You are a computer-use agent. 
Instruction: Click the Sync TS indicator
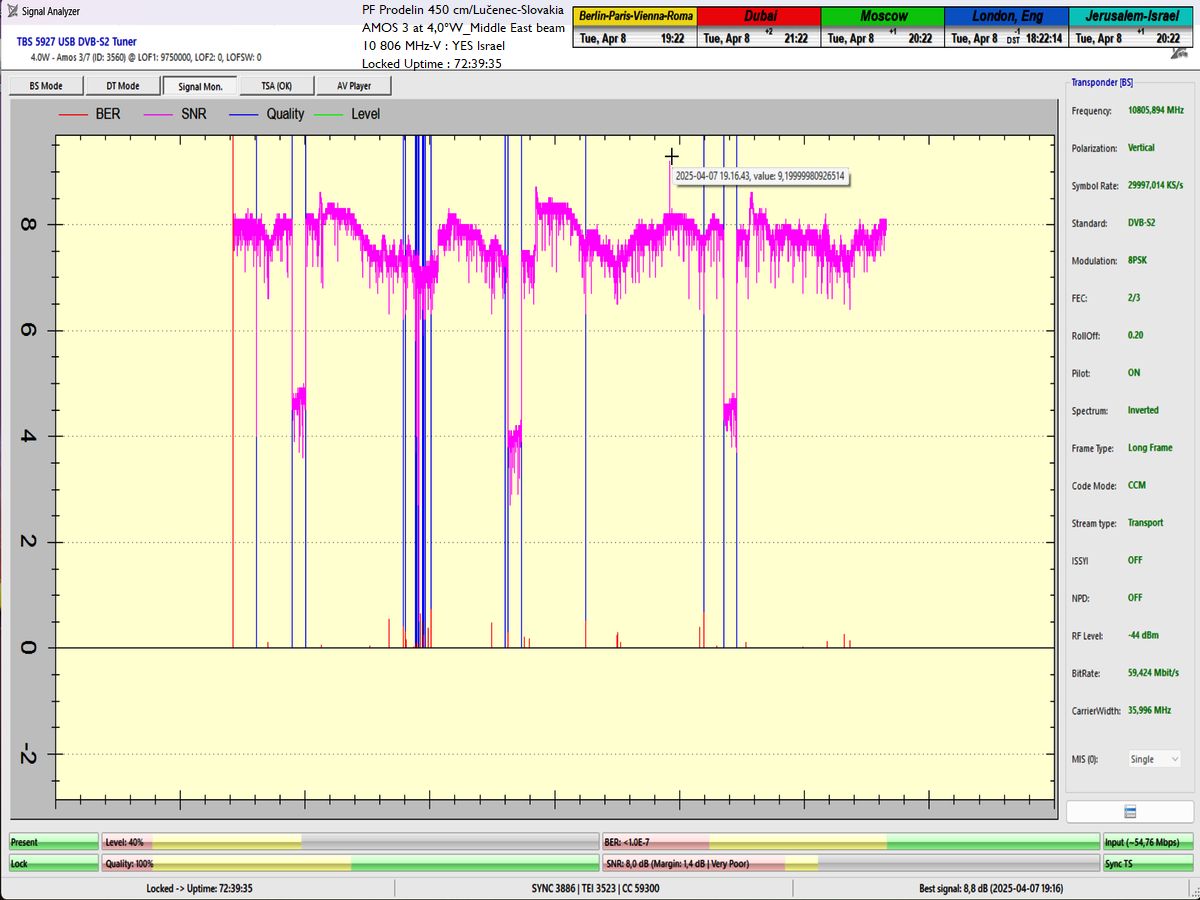pos(1147,864)
